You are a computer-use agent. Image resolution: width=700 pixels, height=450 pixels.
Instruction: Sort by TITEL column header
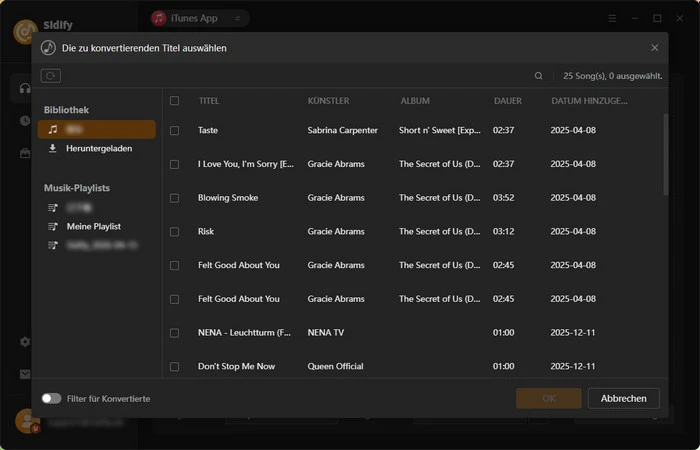(209, 101)
